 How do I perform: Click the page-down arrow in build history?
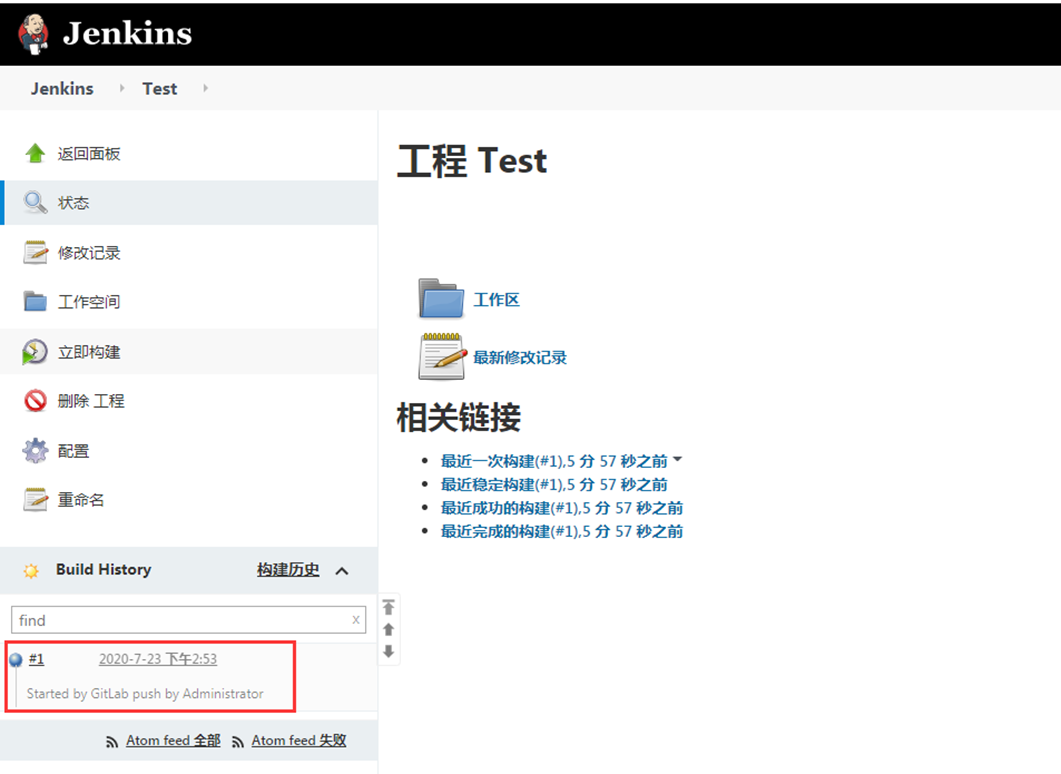(x=388, y=652)
